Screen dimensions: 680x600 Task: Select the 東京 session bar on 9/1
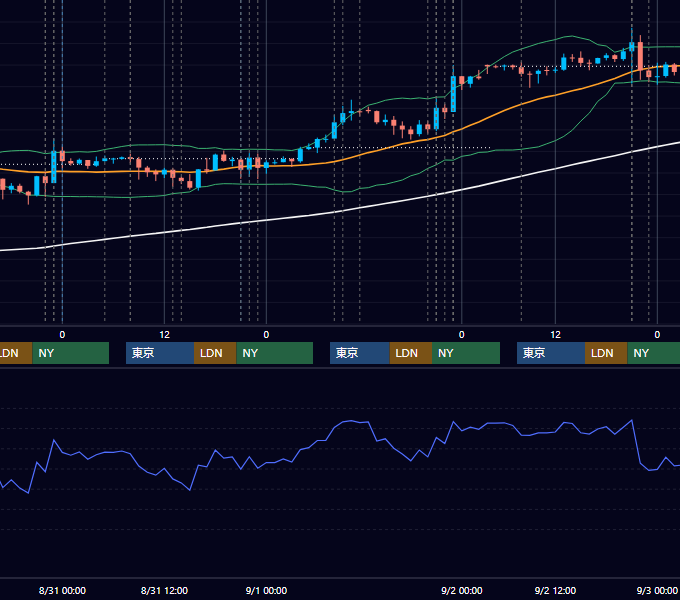pyautogui.click(x=360, y=353)
